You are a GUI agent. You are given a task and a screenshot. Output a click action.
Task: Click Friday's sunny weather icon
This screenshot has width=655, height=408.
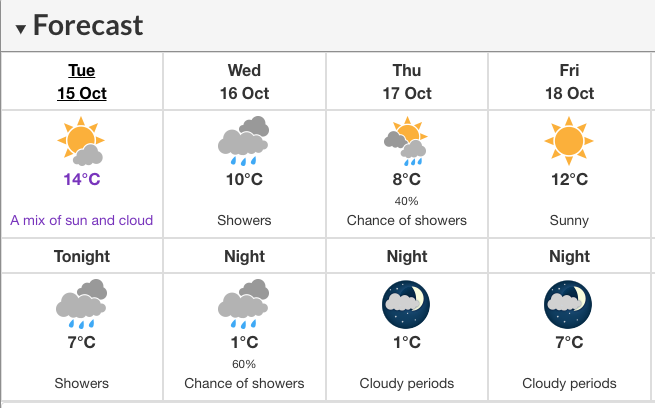click(x=569, y=141)
